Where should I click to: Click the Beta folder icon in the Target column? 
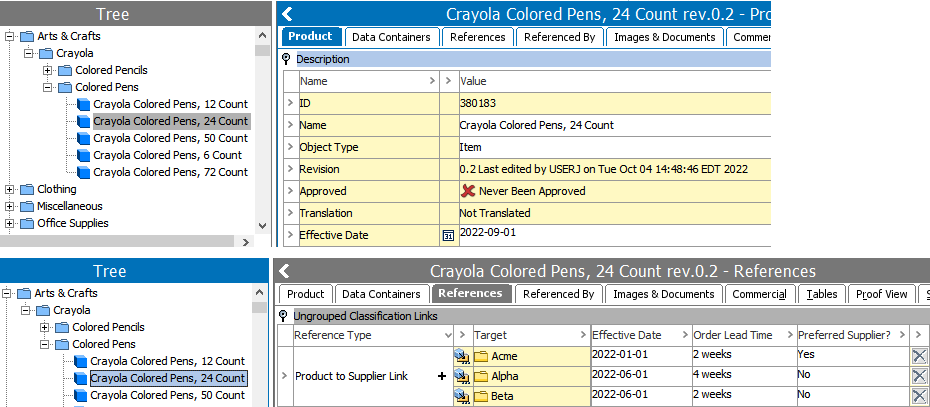pyautogui.click(x=480, y=396)
